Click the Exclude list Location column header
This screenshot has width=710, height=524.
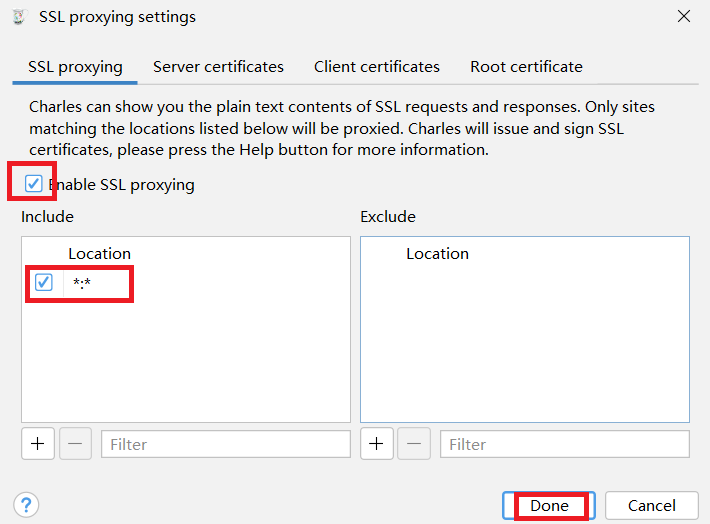(x=437, y=254)
